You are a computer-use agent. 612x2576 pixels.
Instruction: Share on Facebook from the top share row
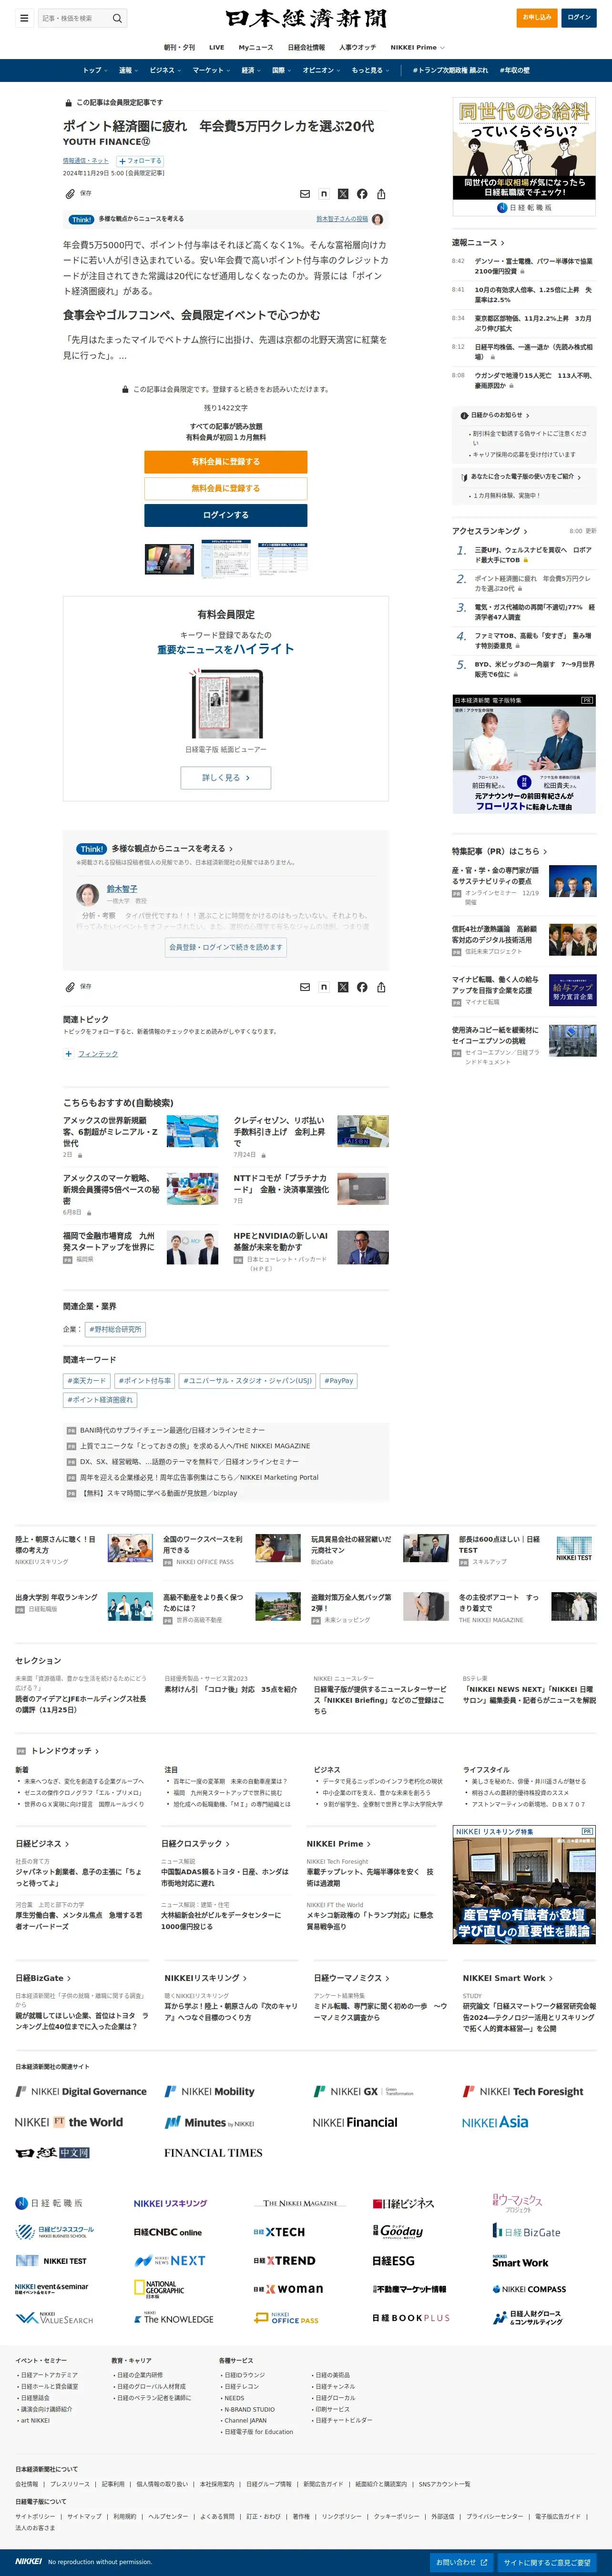tap(362, 194)
